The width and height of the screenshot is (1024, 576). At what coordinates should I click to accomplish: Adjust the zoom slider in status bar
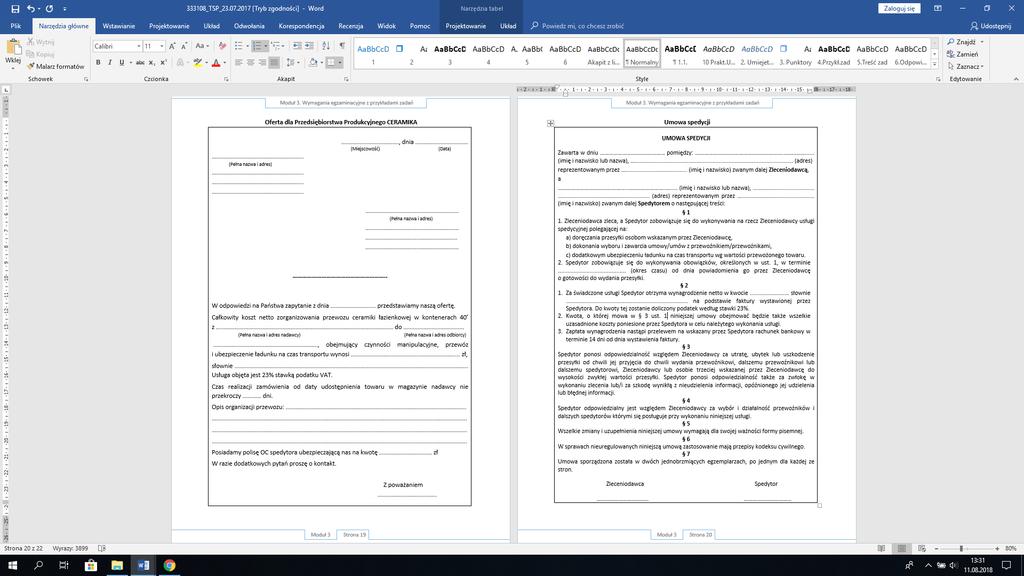pyautogui.click(x=961, y=549)
